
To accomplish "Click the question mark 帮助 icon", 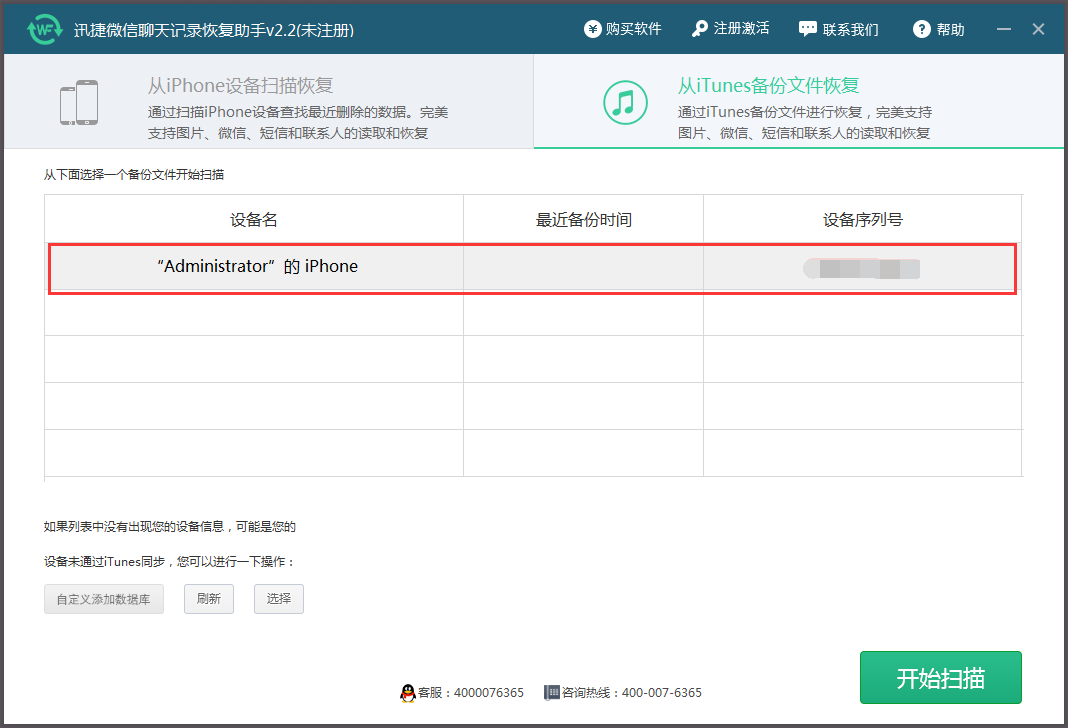I will pyautogui.click(x=921, y=29).
